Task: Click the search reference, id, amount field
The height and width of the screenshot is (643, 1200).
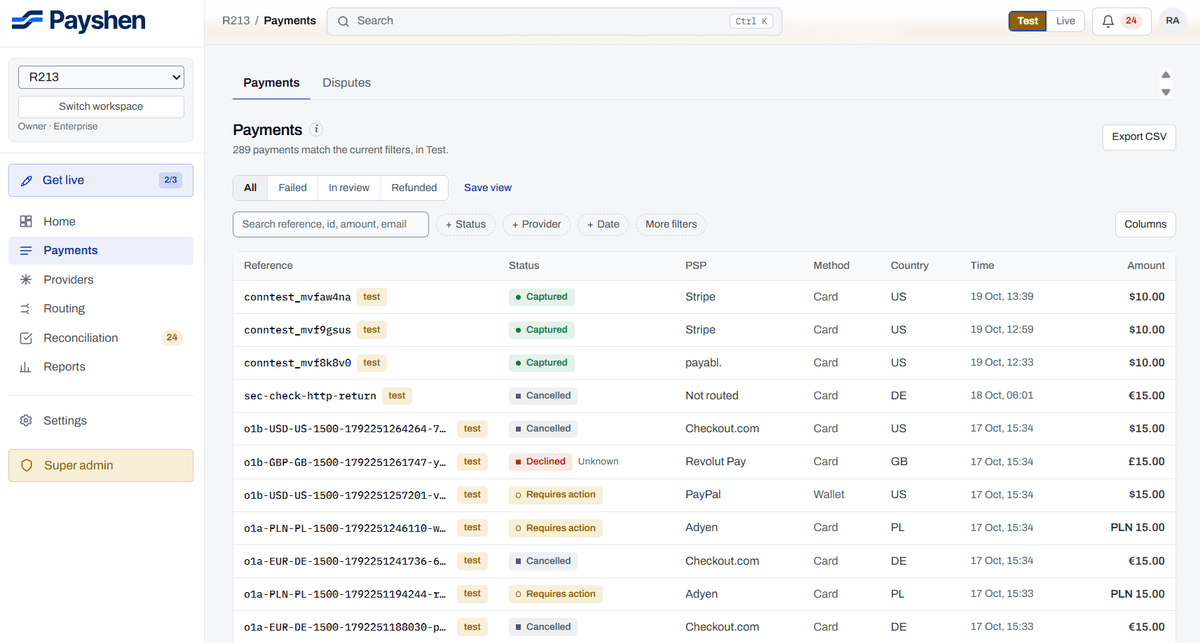Action: 331,224
